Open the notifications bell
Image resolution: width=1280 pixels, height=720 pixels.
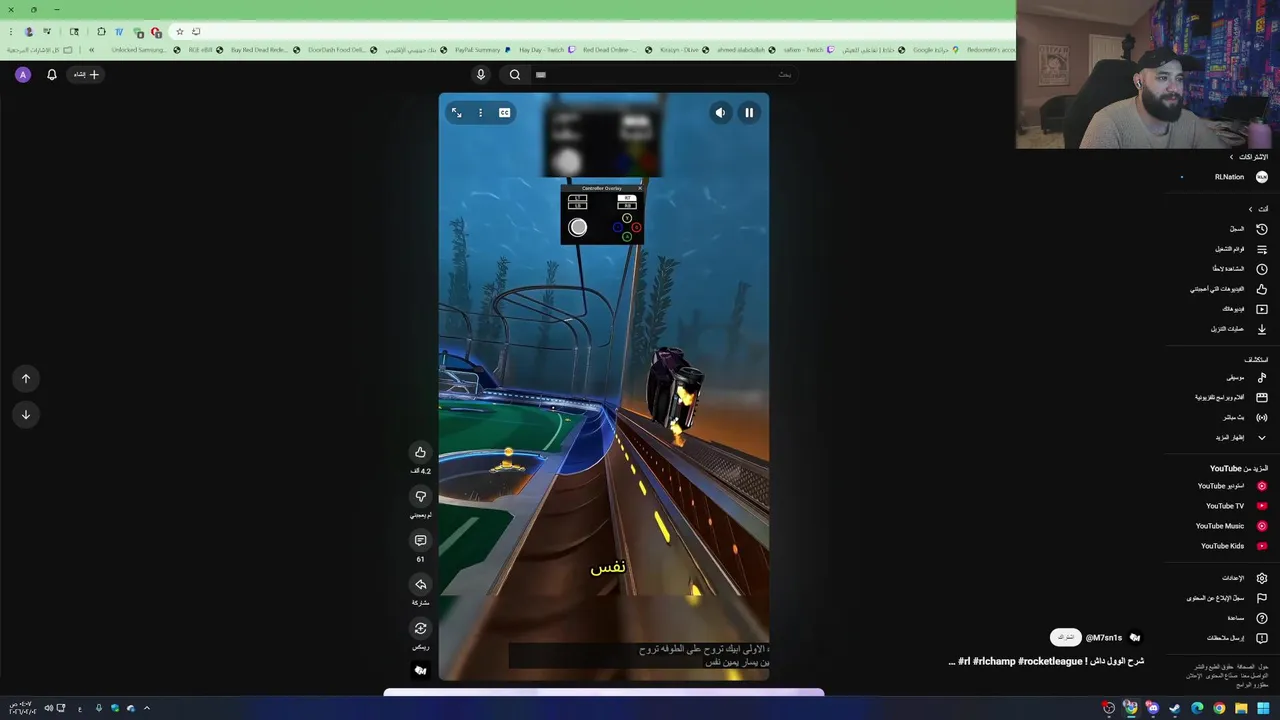[52, 74]
